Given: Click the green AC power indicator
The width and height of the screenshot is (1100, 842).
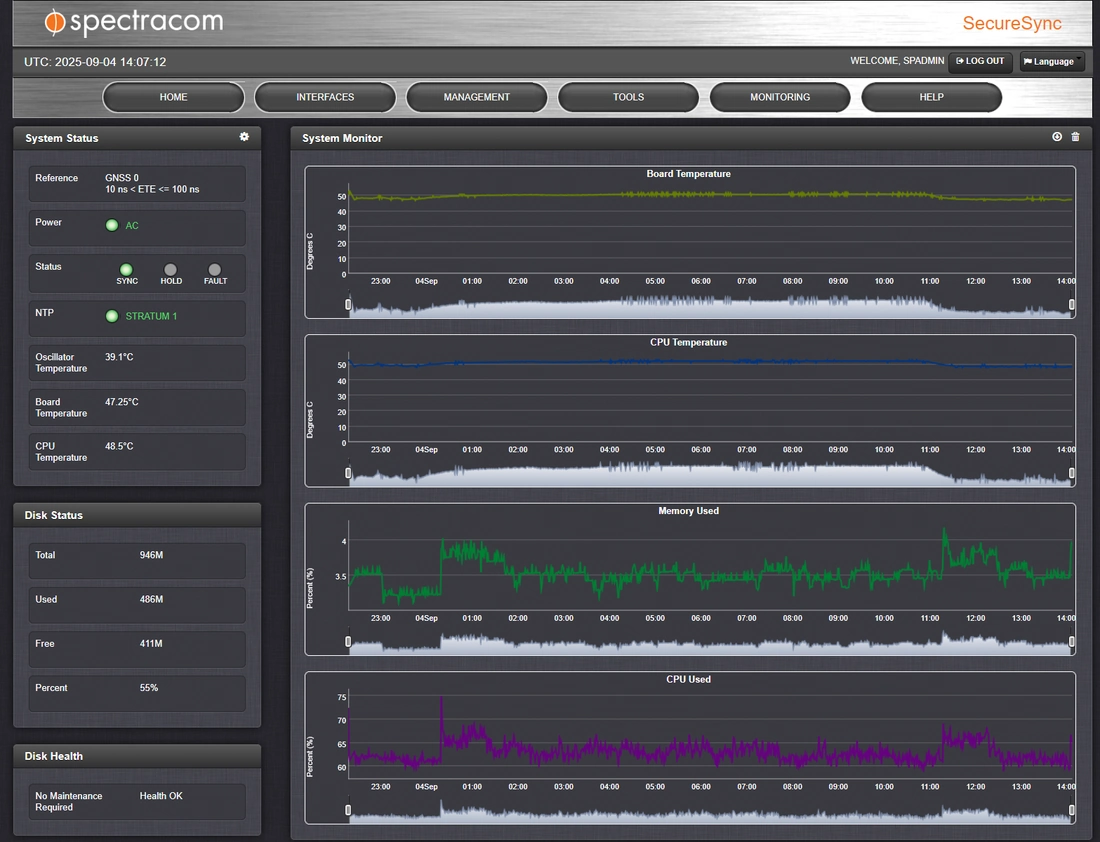Looking at the screenshot, I should (x=112, y=225).
